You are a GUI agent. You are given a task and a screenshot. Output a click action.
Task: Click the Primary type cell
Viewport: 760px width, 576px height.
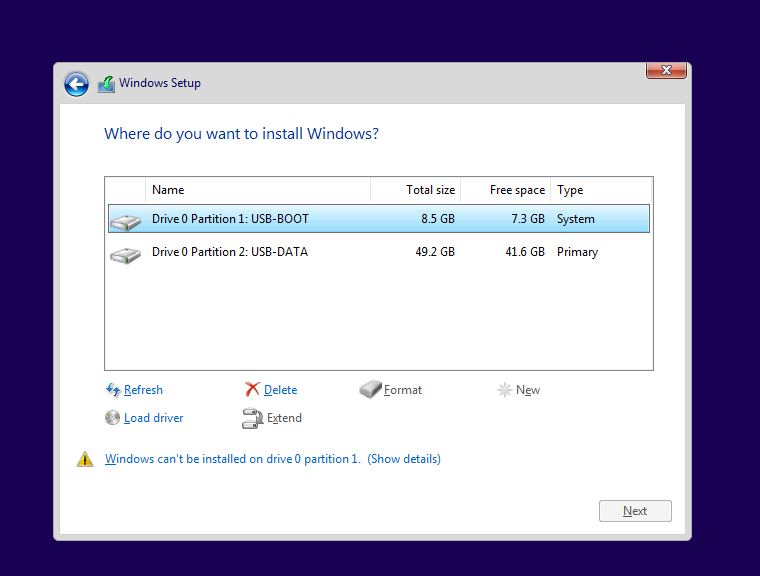[577, 252]
